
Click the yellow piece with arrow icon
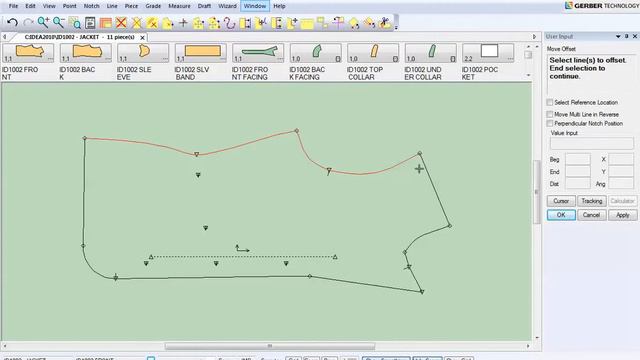(x=167, y=23)
